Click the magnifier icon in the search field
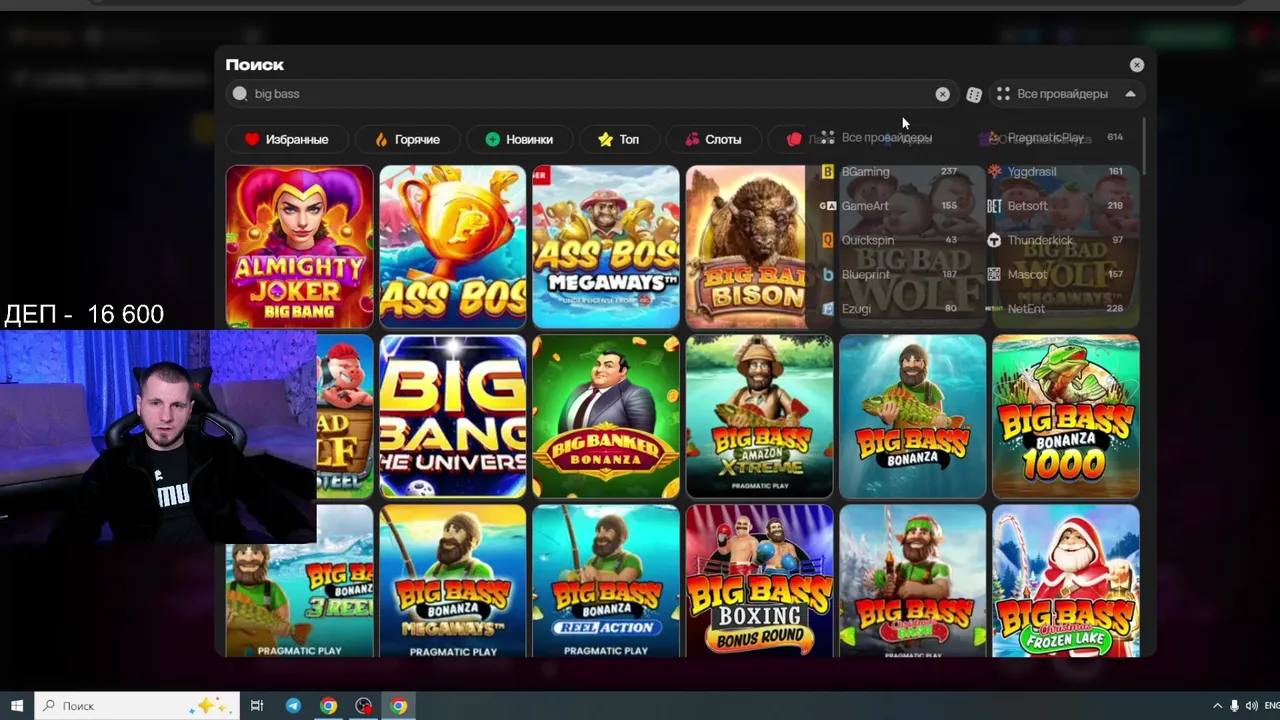The height and width of the screenshot is (720, 1280). (240, 94)
